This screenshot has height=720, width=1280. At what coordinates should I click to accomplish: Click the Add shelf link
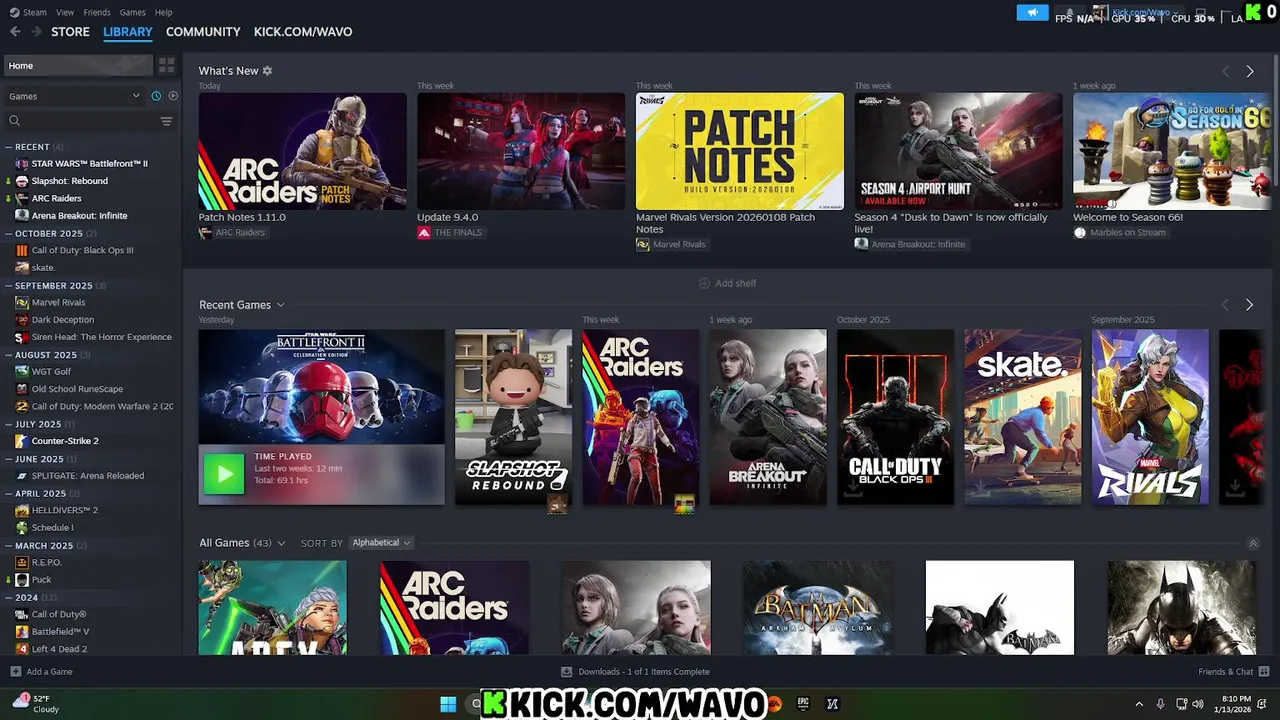tap(735, 284)
